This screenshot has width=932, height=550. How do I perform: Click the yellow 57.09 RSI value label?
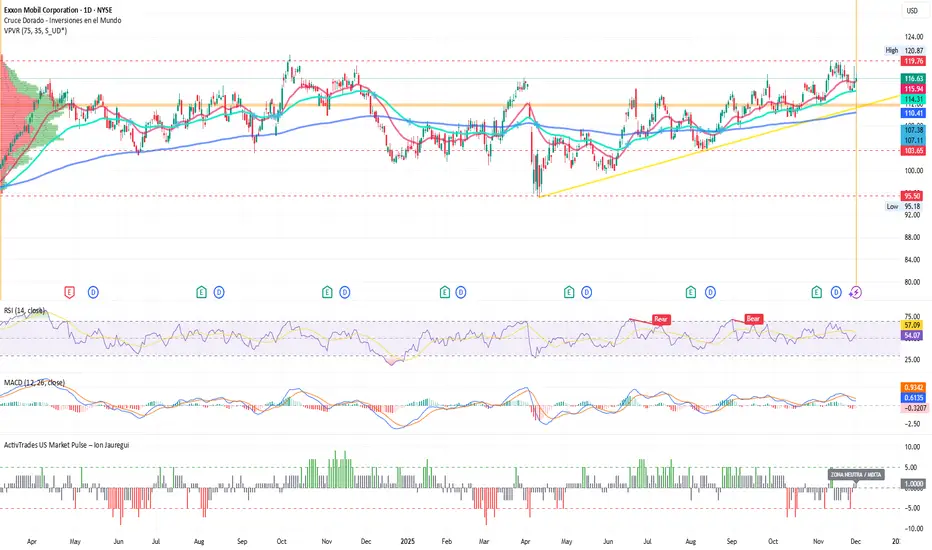click(912, 325)
